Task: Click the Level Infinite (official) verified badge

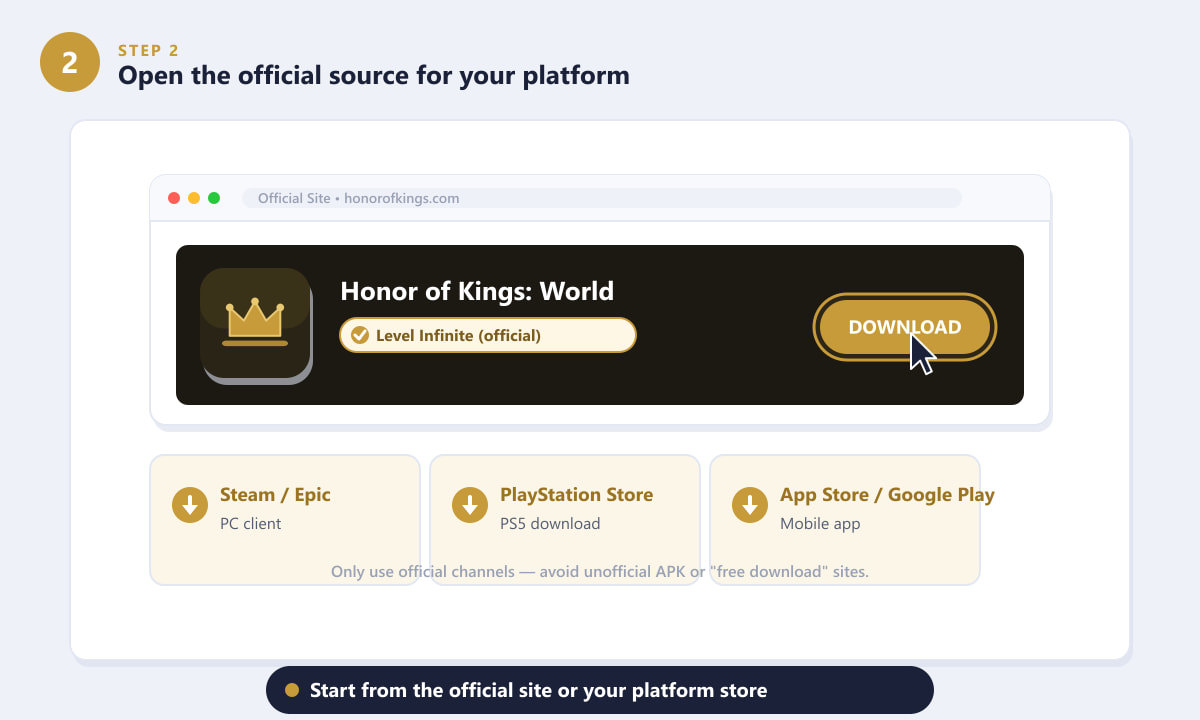Action: click(488, 335)
